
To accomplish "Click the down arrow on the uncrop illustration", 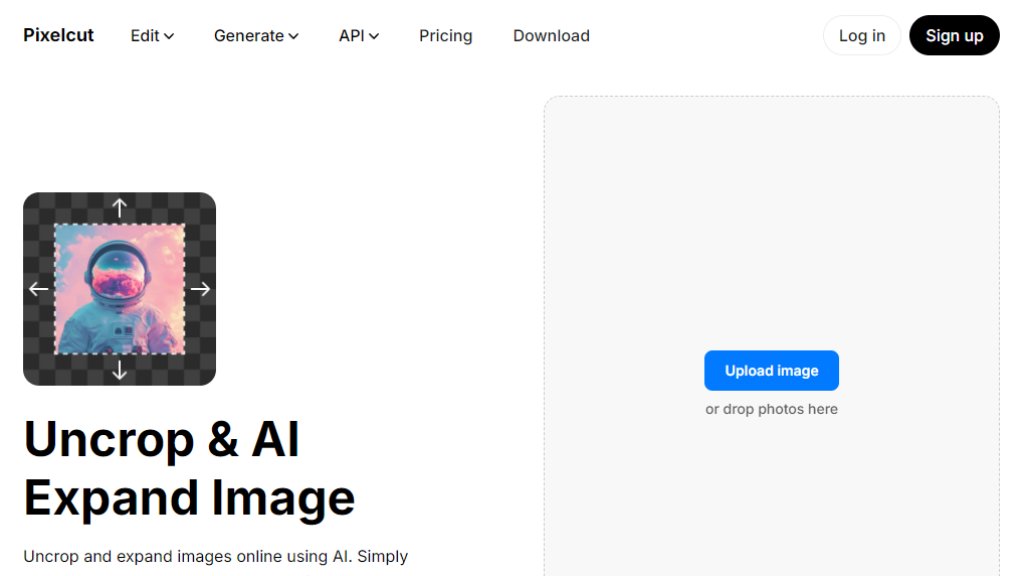I will [x=119, y=370].
